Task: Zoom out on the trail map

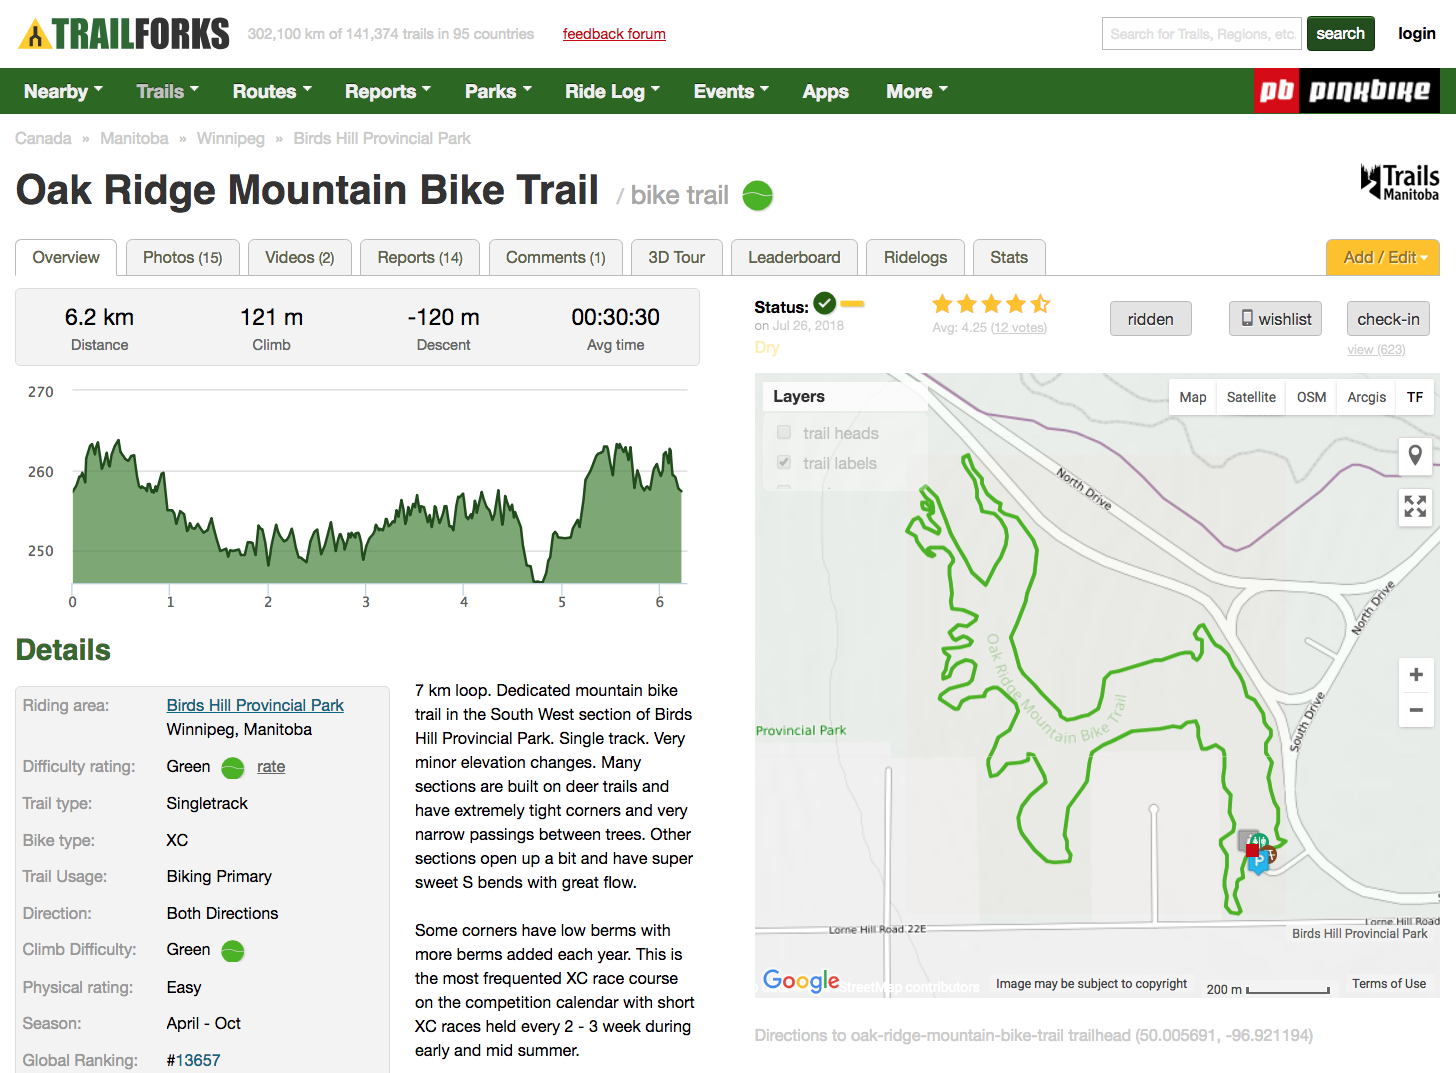Action: click(1415, 710)
